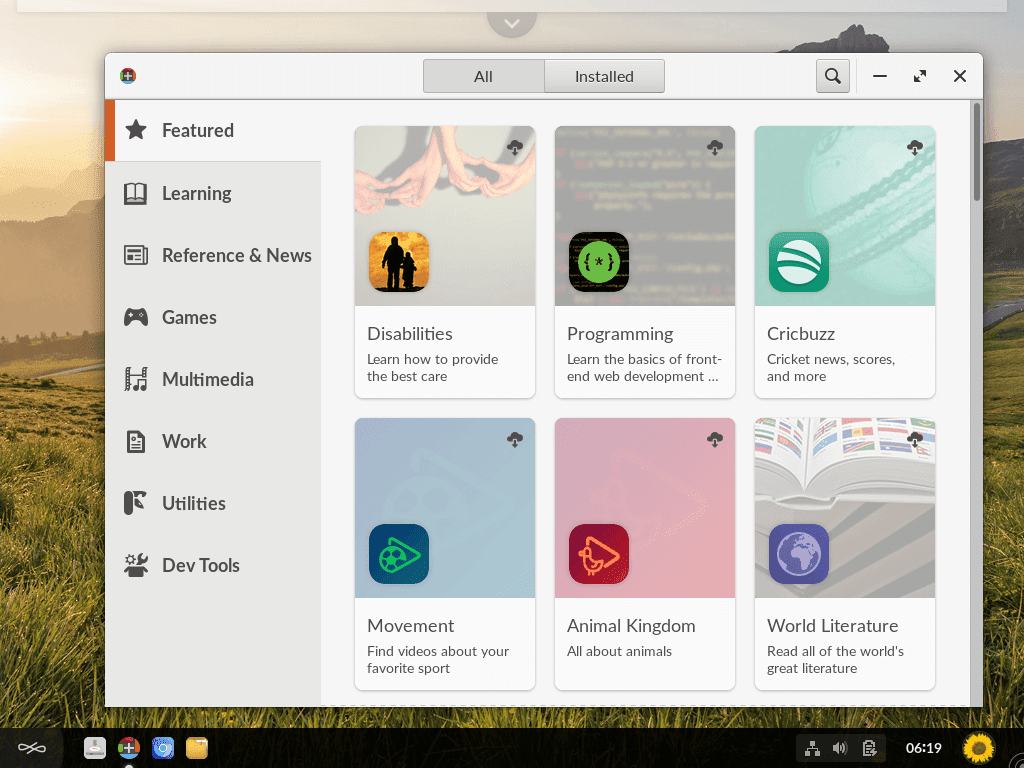Screen dimensions: 1024x768
Task: Click the App Center taskbar icon
Action: pyautogui.click(x=129, y=748)
